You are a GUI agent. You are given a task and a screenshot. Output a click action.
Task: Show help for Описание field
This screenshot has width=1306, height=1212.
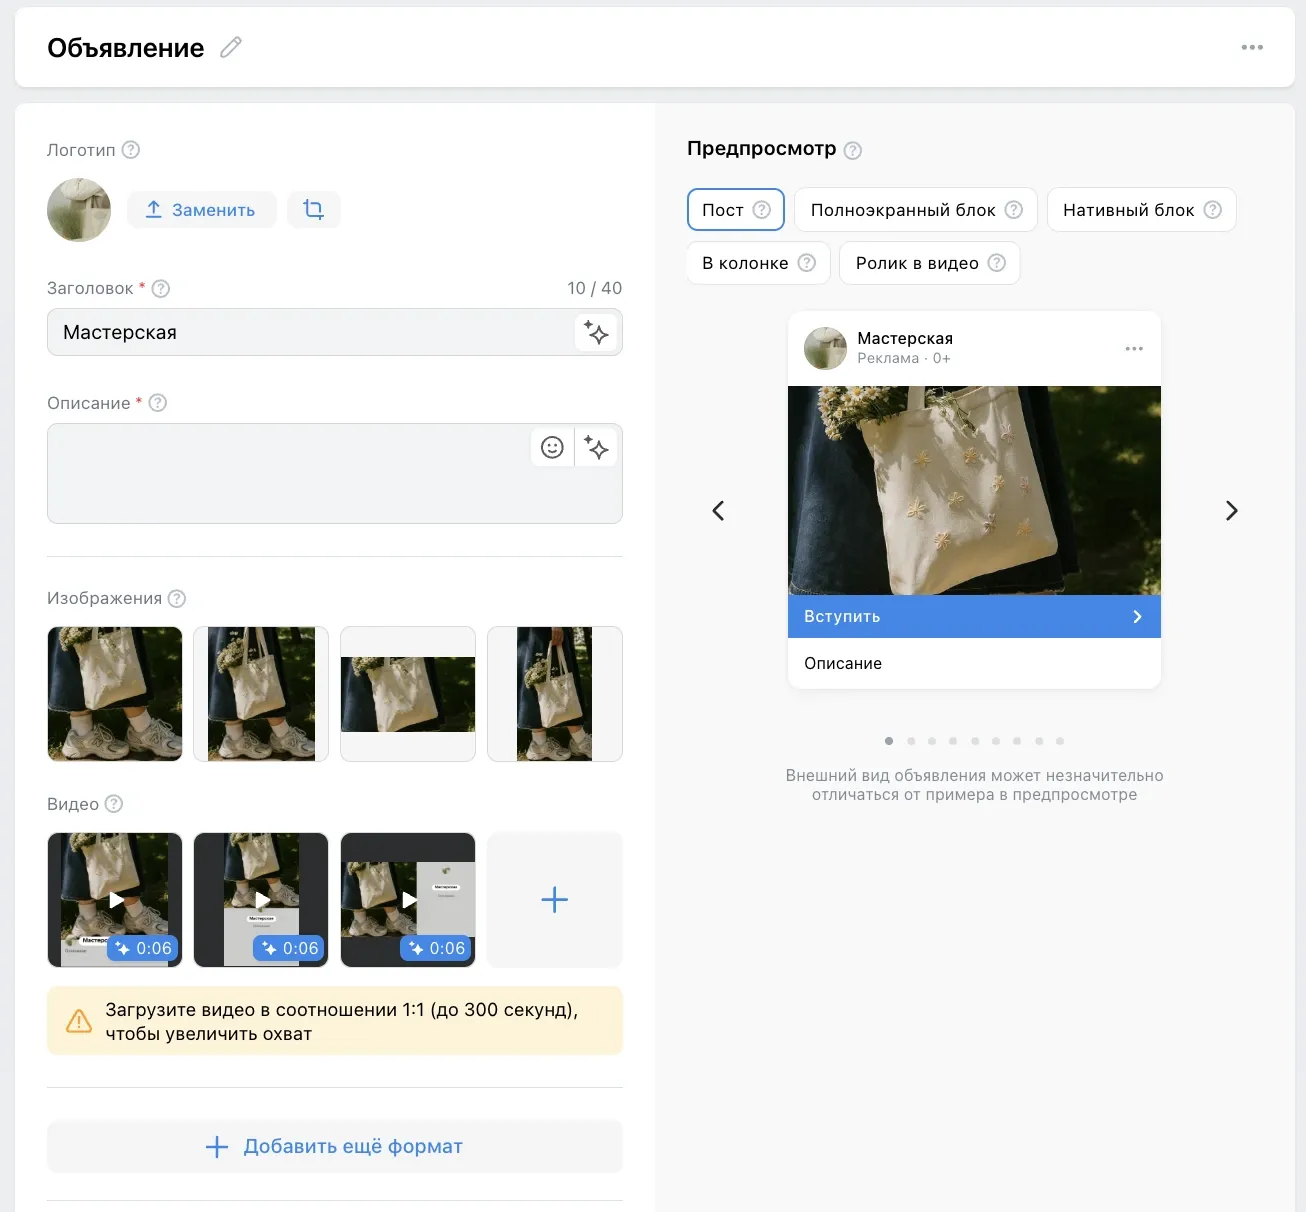pos(158,403)
